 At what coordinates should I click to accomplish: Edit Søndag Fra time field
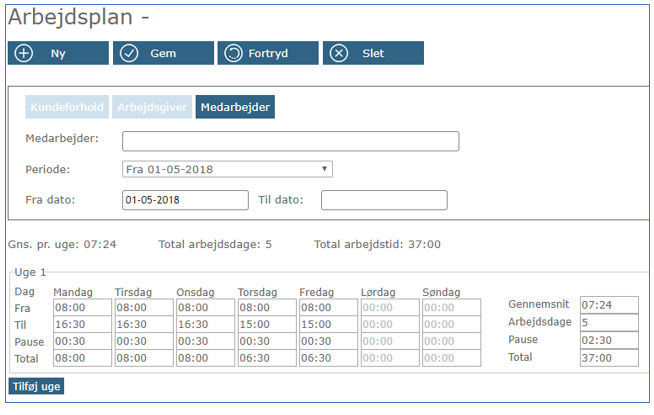click(x=452, y=308)
